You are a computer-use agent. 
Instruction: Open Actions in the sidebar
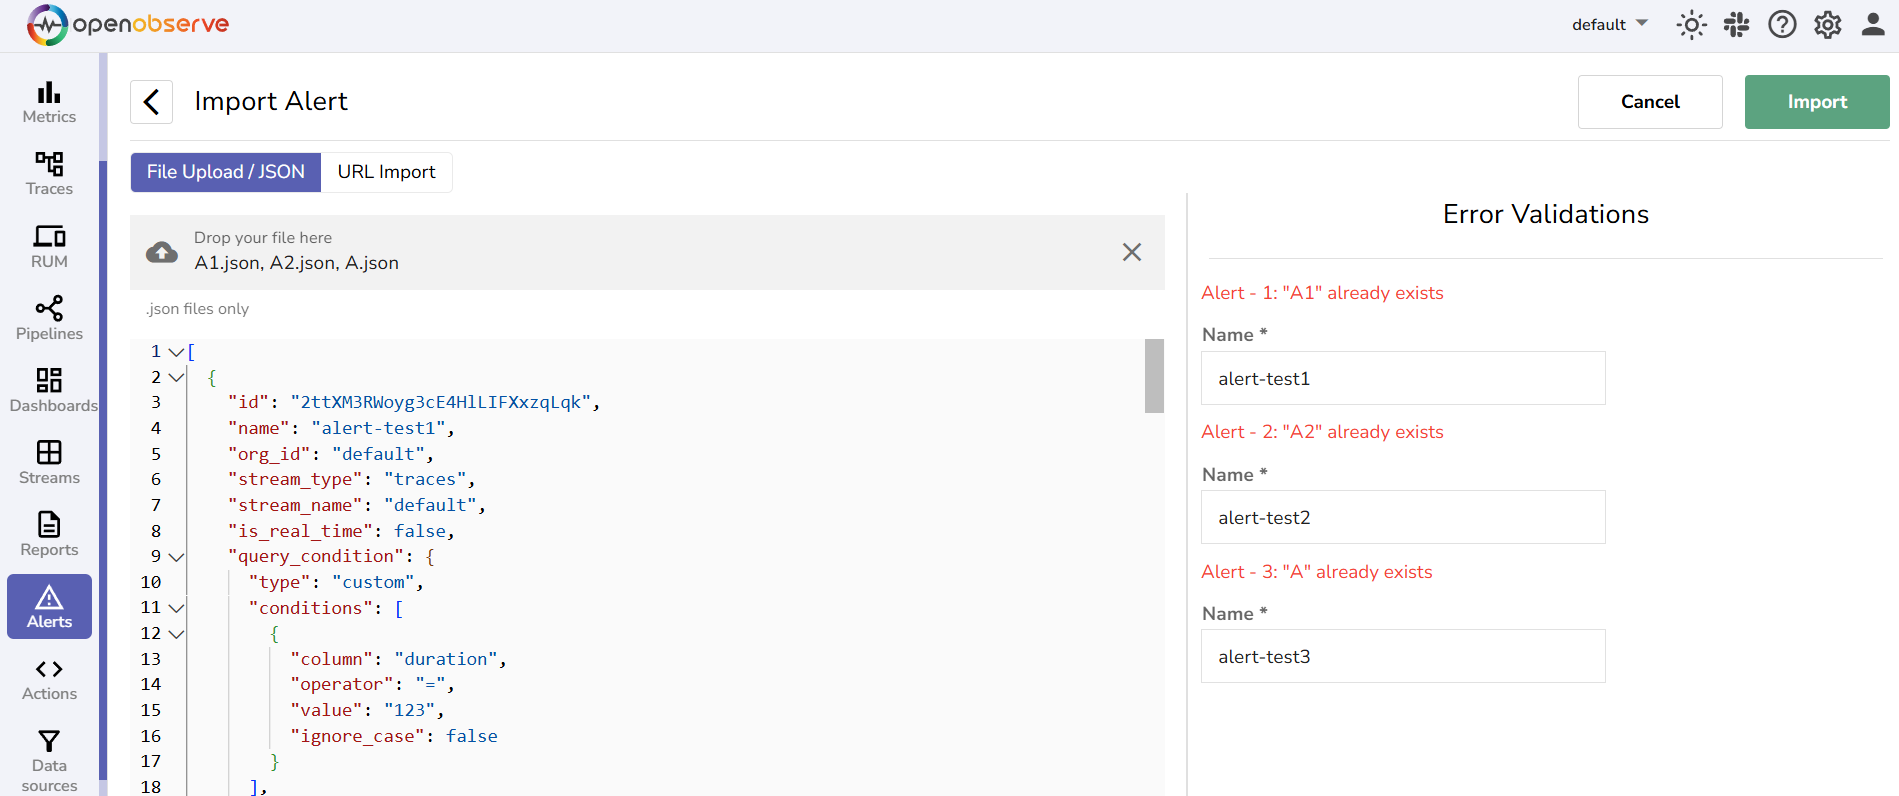click(49, 678)
